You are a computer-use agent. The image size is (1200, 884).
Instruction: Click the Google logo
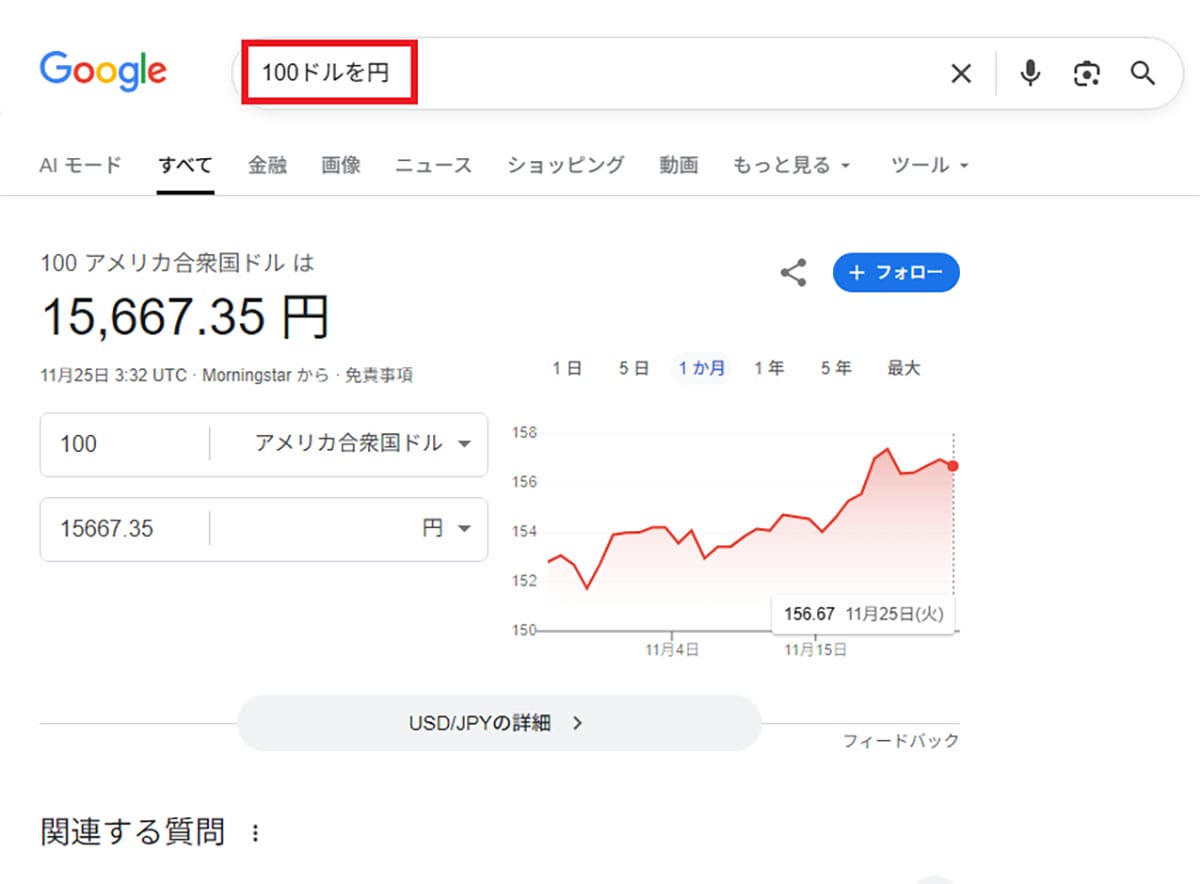click(103, 70)
